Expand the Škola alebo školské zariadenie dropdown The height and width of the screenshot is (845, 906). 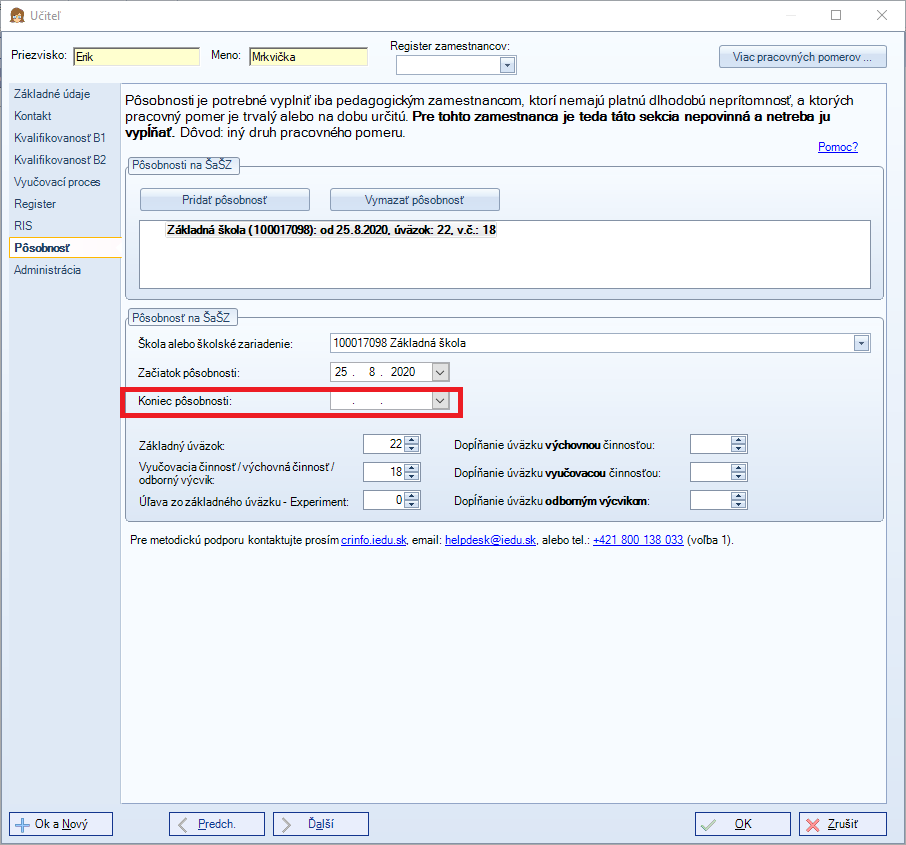tap(861, 343)
